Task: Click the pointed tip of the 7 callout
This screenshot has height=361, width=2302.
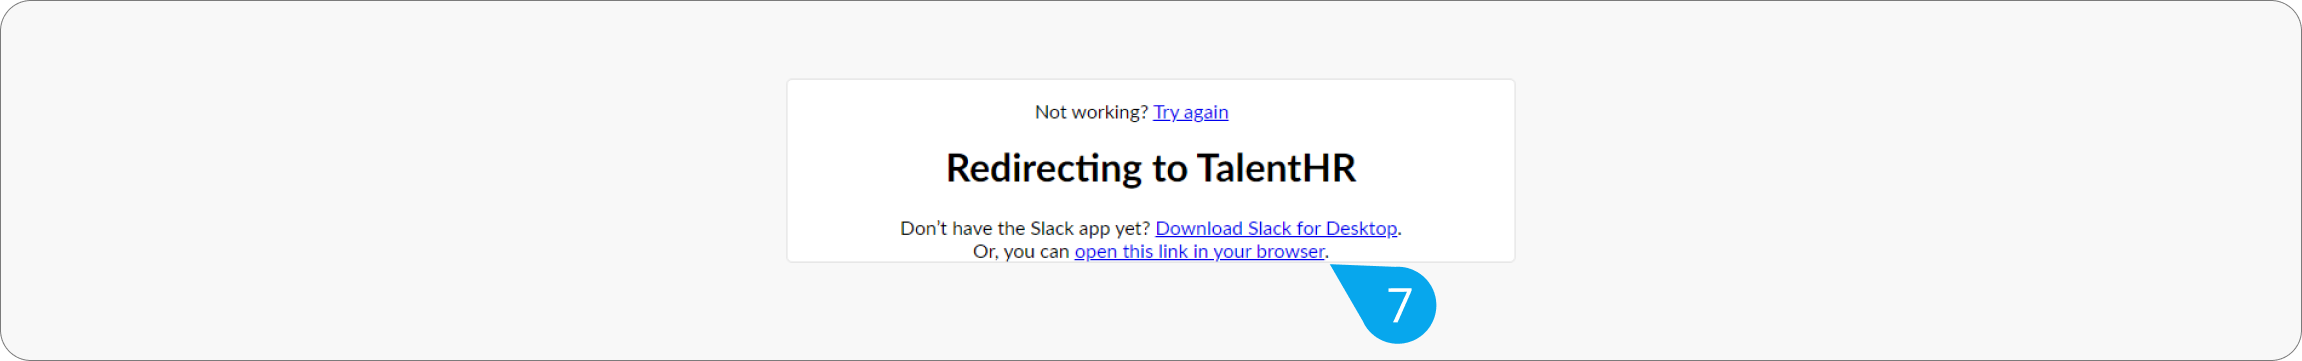Action: tap(1333, 266)
